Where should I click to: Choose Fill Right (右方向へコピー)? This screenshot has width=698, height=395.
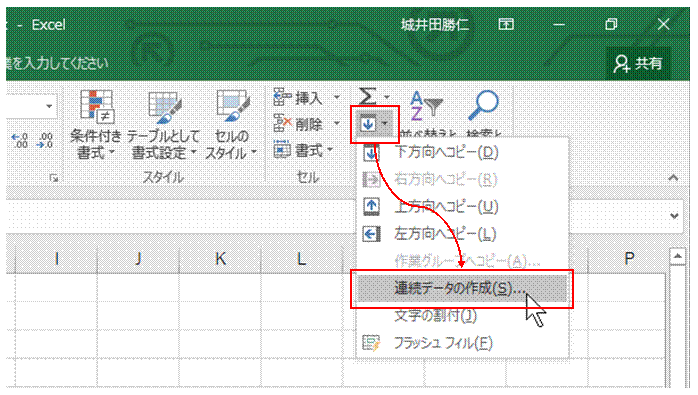click(x=463, y=180)
